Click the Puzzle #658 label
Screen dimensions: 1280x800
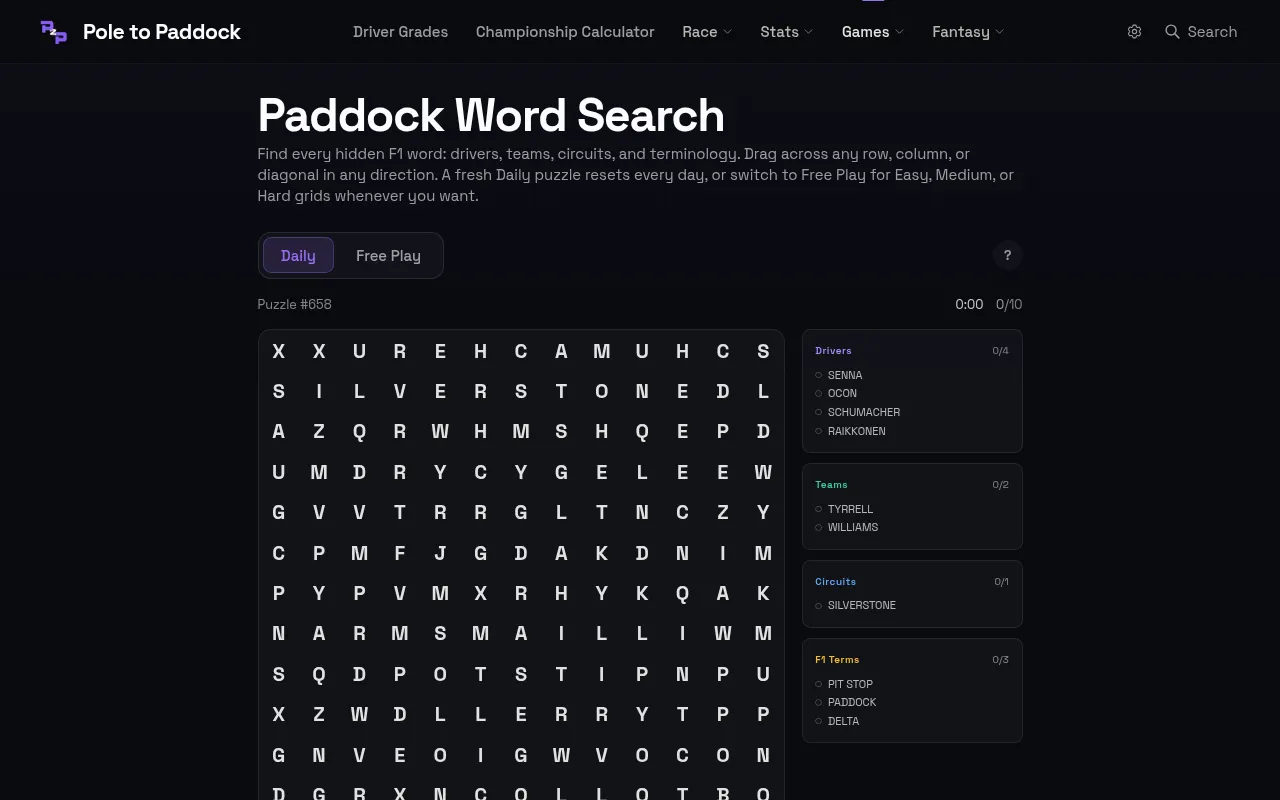coord(294,304)
